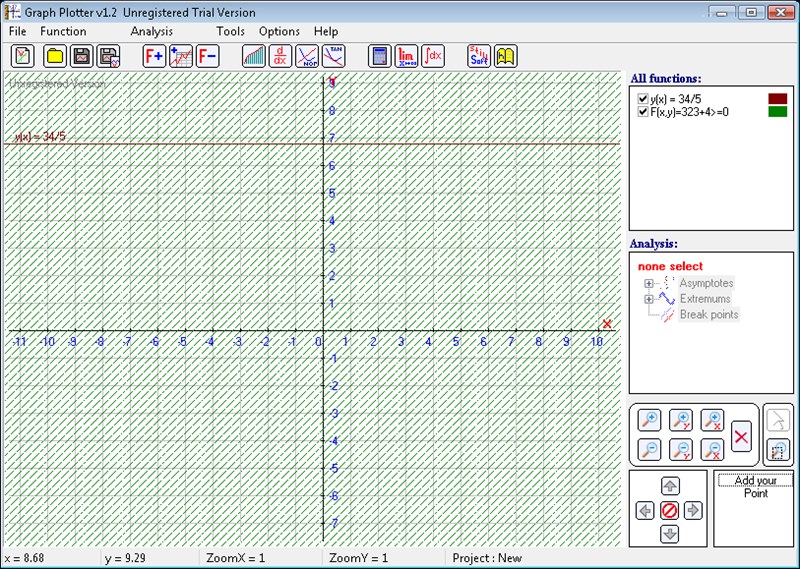Select Break points in the Analysis tree
Screen dimensions: 800x569
point(708,315)
